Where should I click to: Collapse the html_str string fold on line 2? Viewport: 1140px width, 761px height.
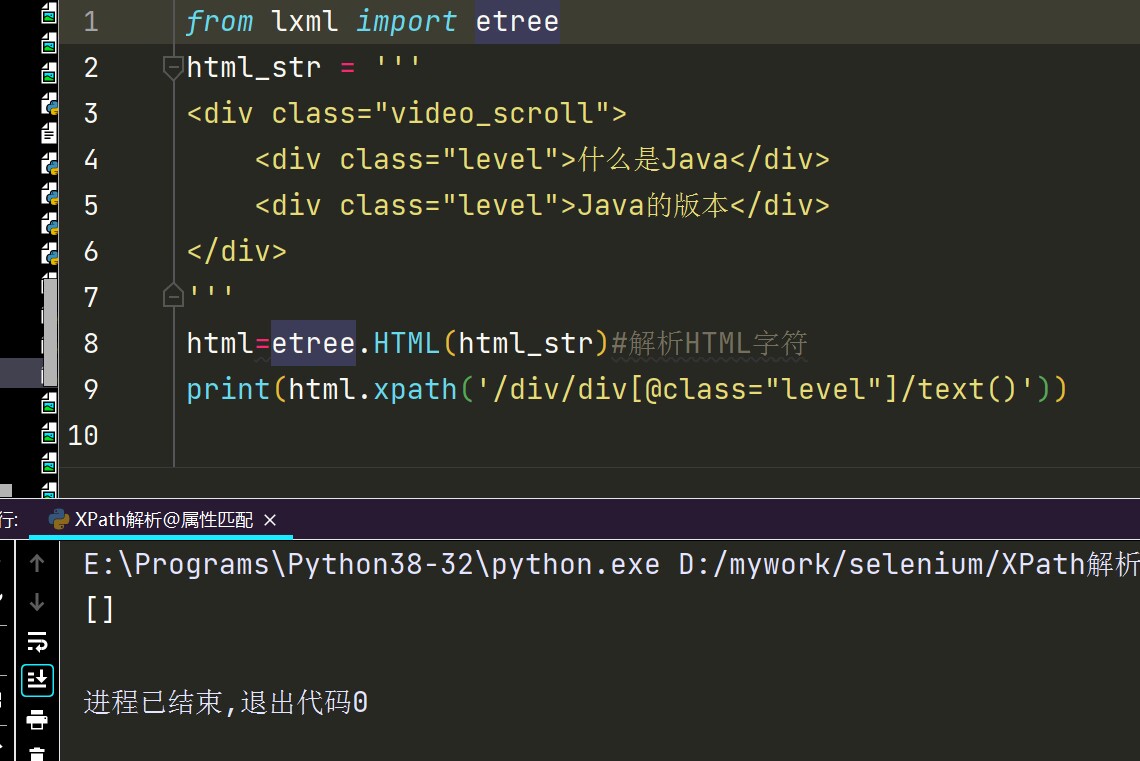(x=173, y=68)
